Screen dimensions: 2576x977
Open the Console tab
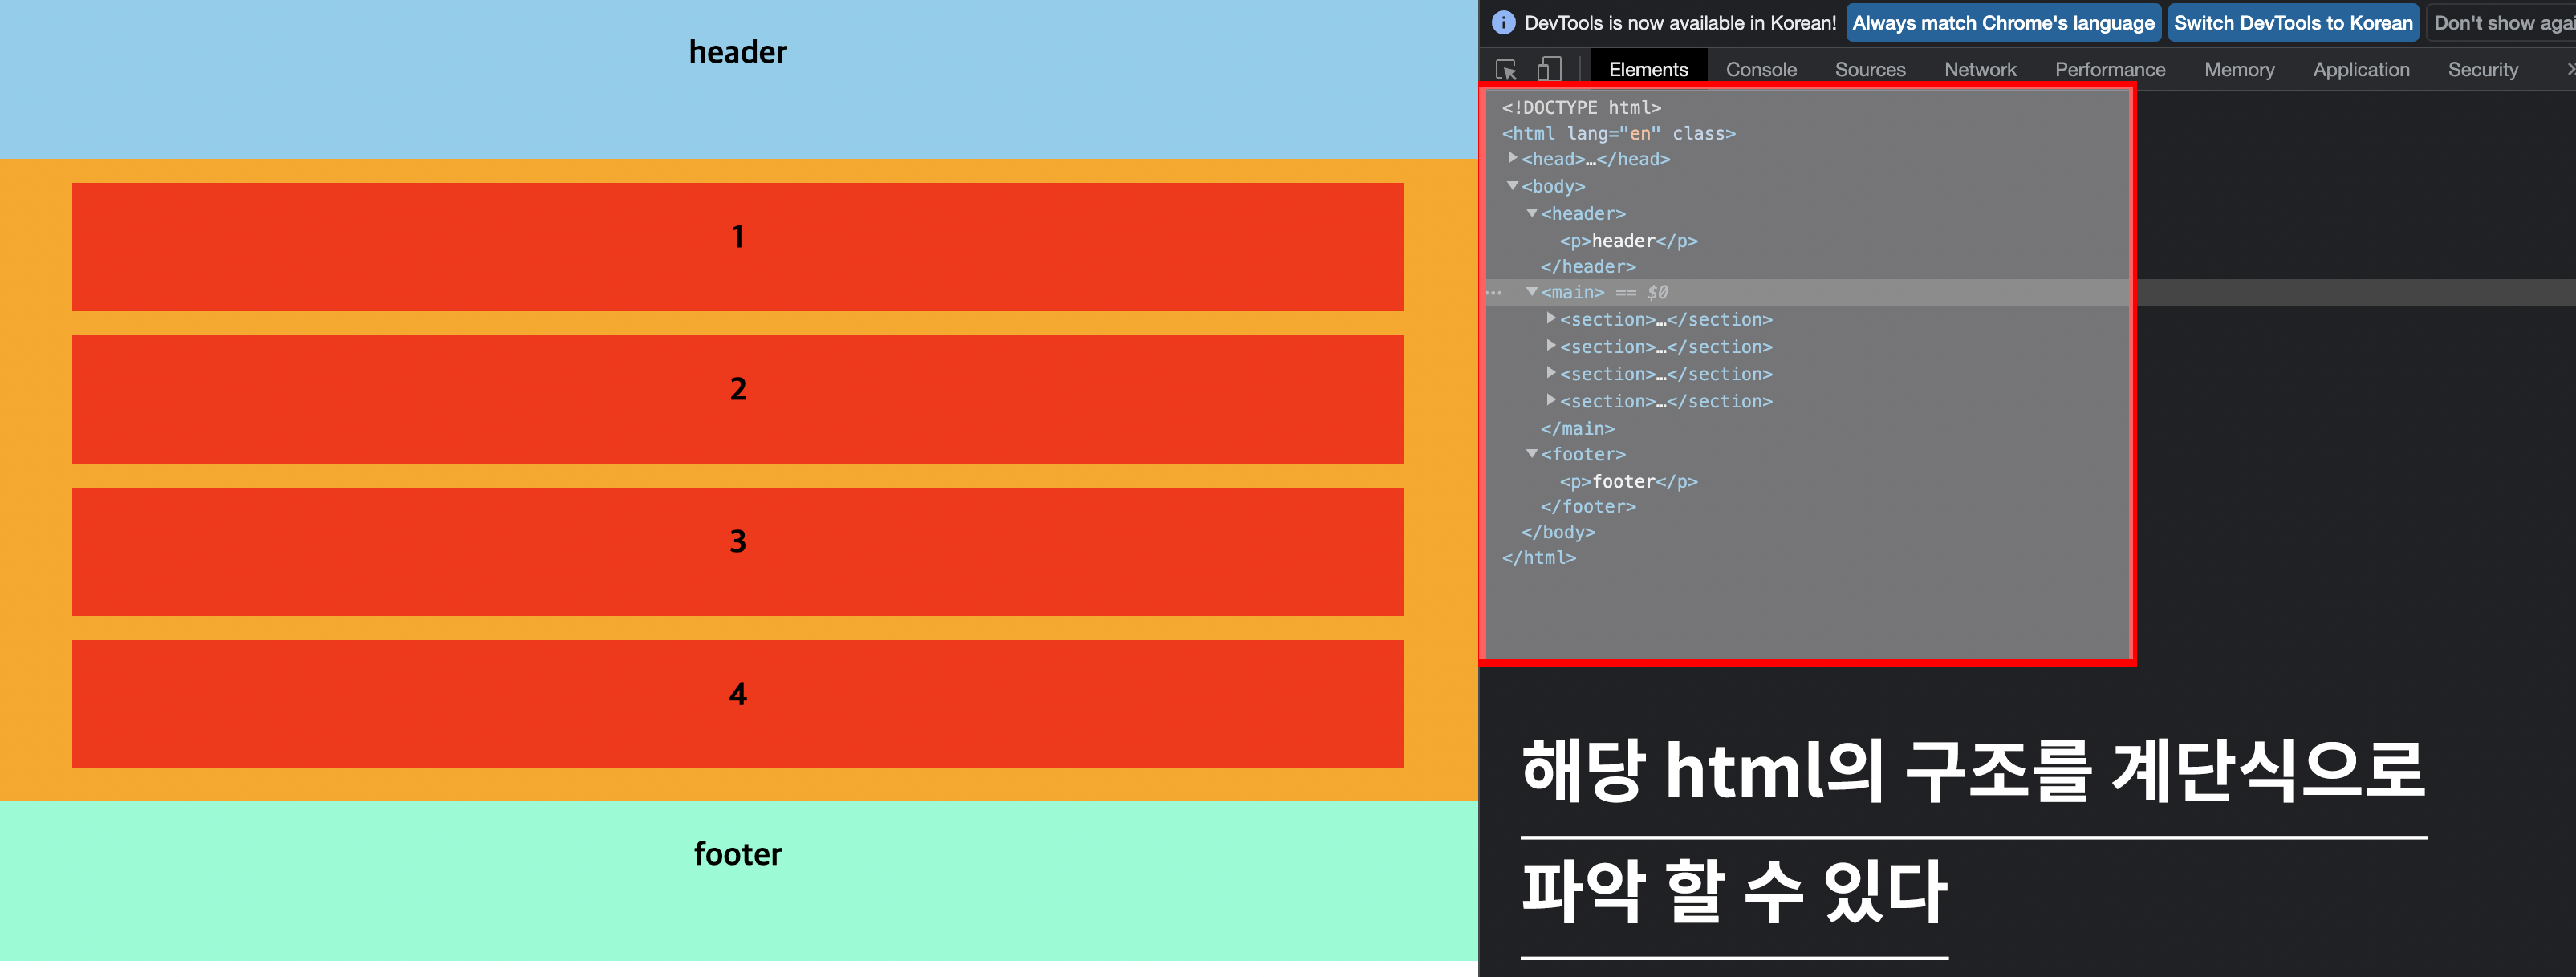pos(1761,69)
